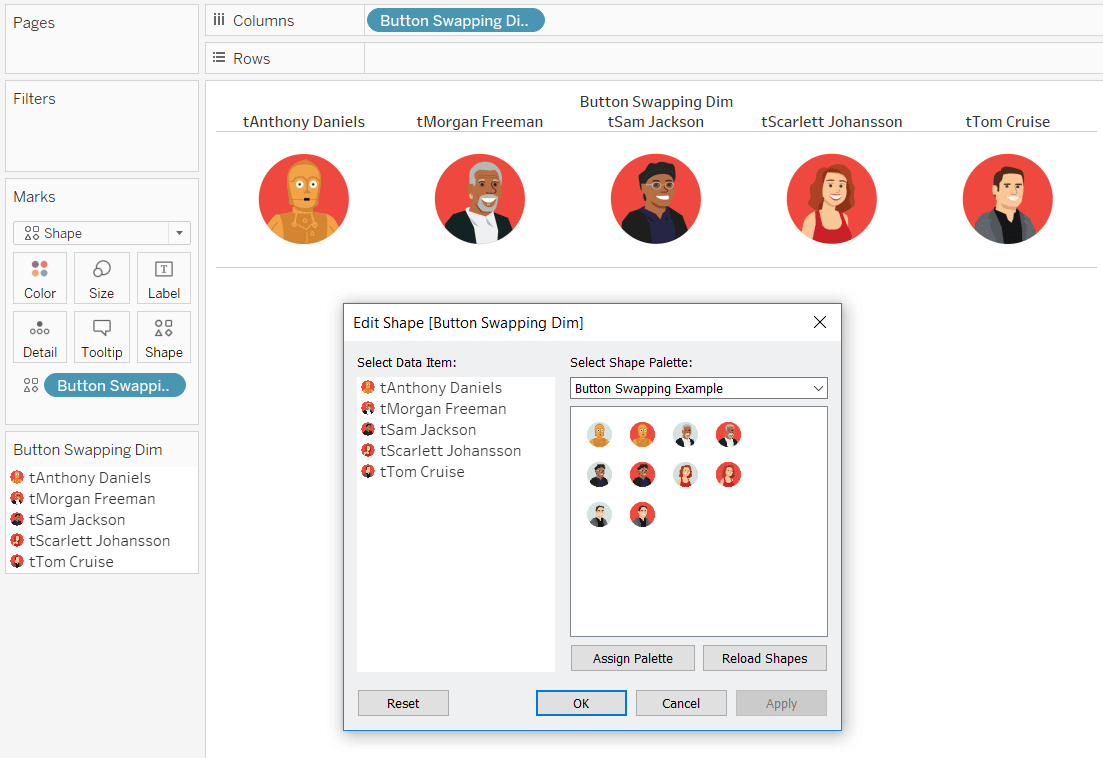Image resolution: width=1103 pixels, height=758 pixels.
Task: Select the red-background Scarlett Johansson palette shape
Action: click(728, 475)
